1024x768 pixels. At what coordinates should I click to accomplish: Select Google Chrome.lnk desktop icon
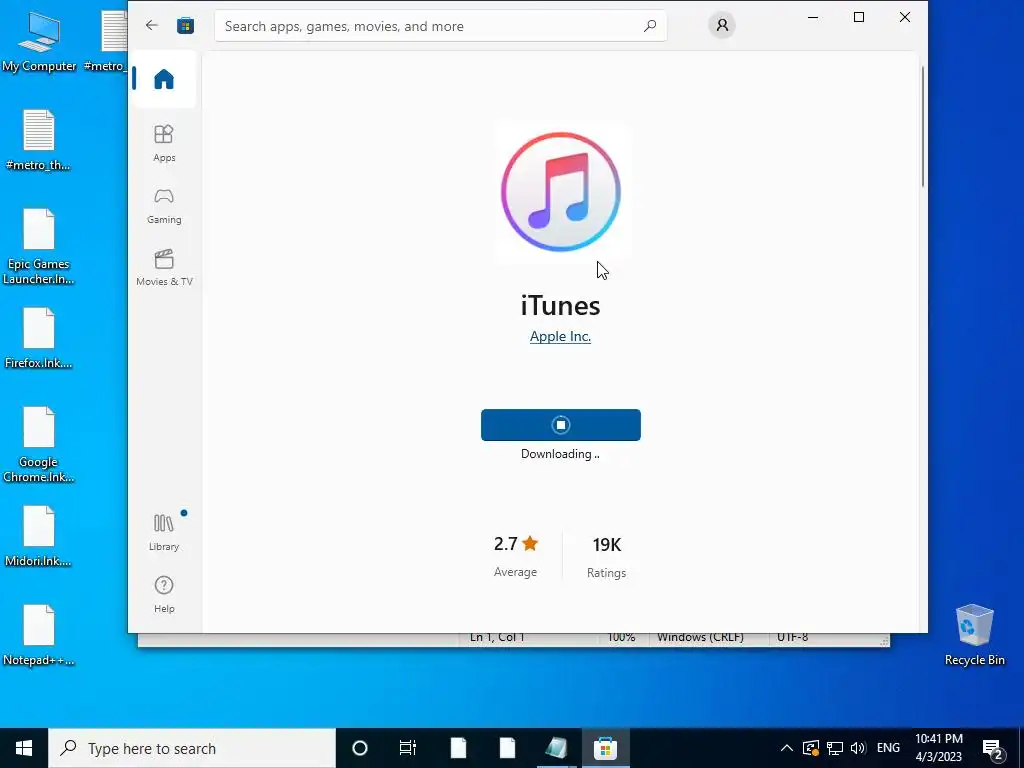[39, 445]
